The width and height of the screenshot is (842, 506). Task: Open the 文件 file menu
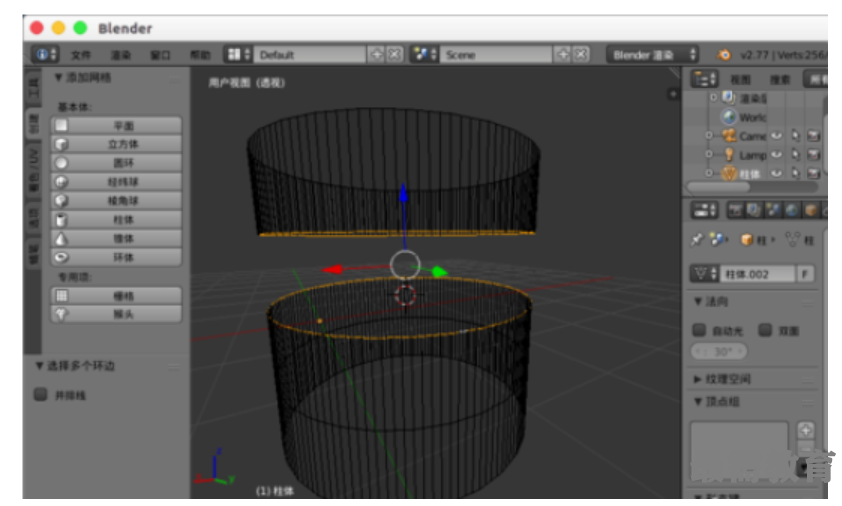(81, 55)
